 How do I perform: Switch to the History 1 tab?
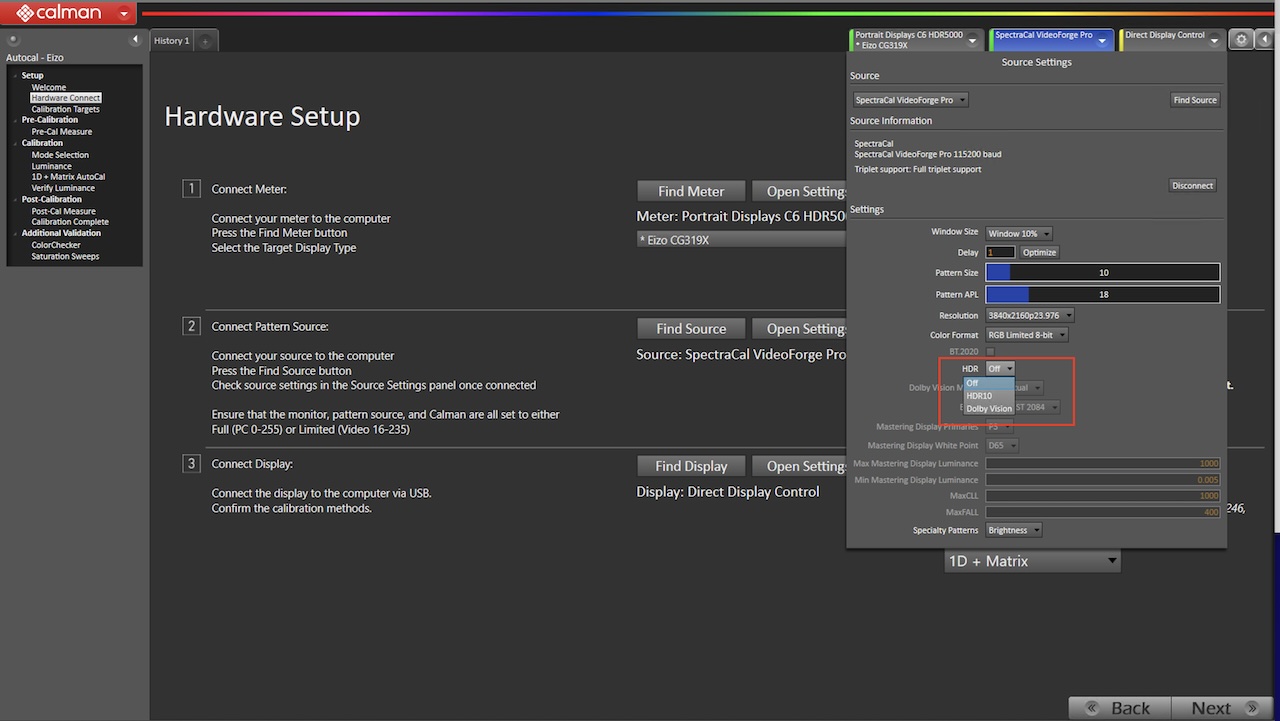[x=170, y=41]
